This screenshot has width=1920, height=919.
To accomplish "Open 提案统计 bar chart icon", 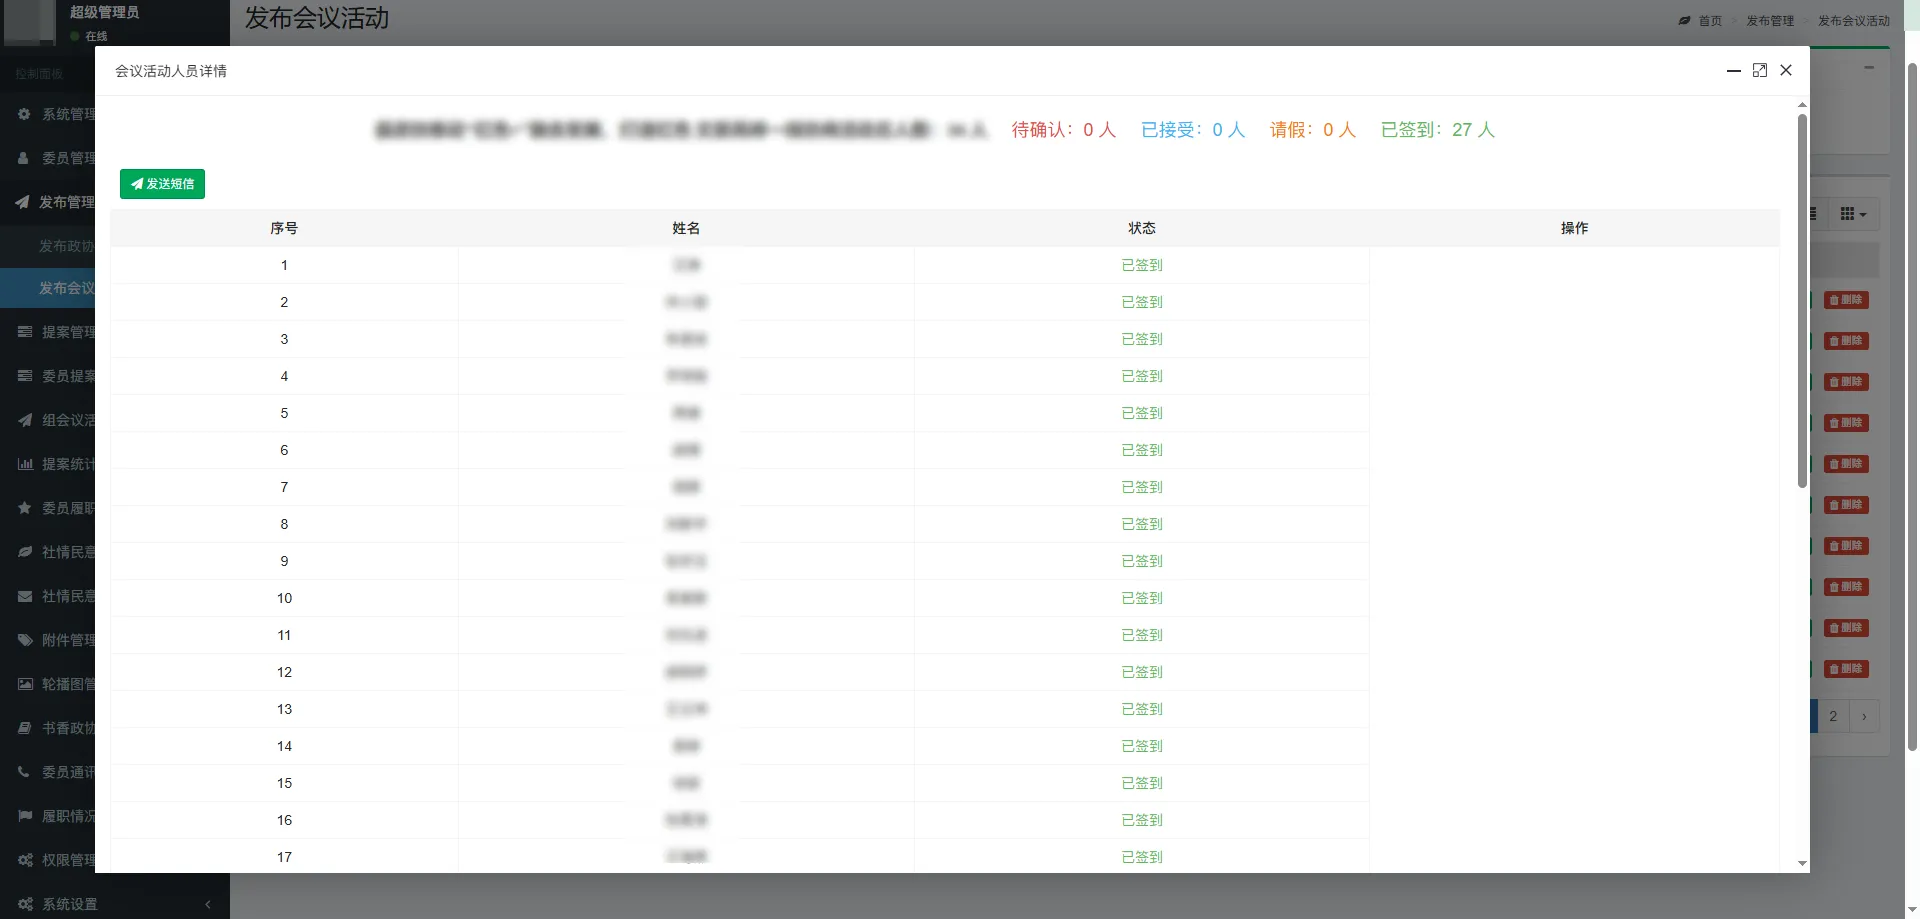I will (x=25, y=464).
